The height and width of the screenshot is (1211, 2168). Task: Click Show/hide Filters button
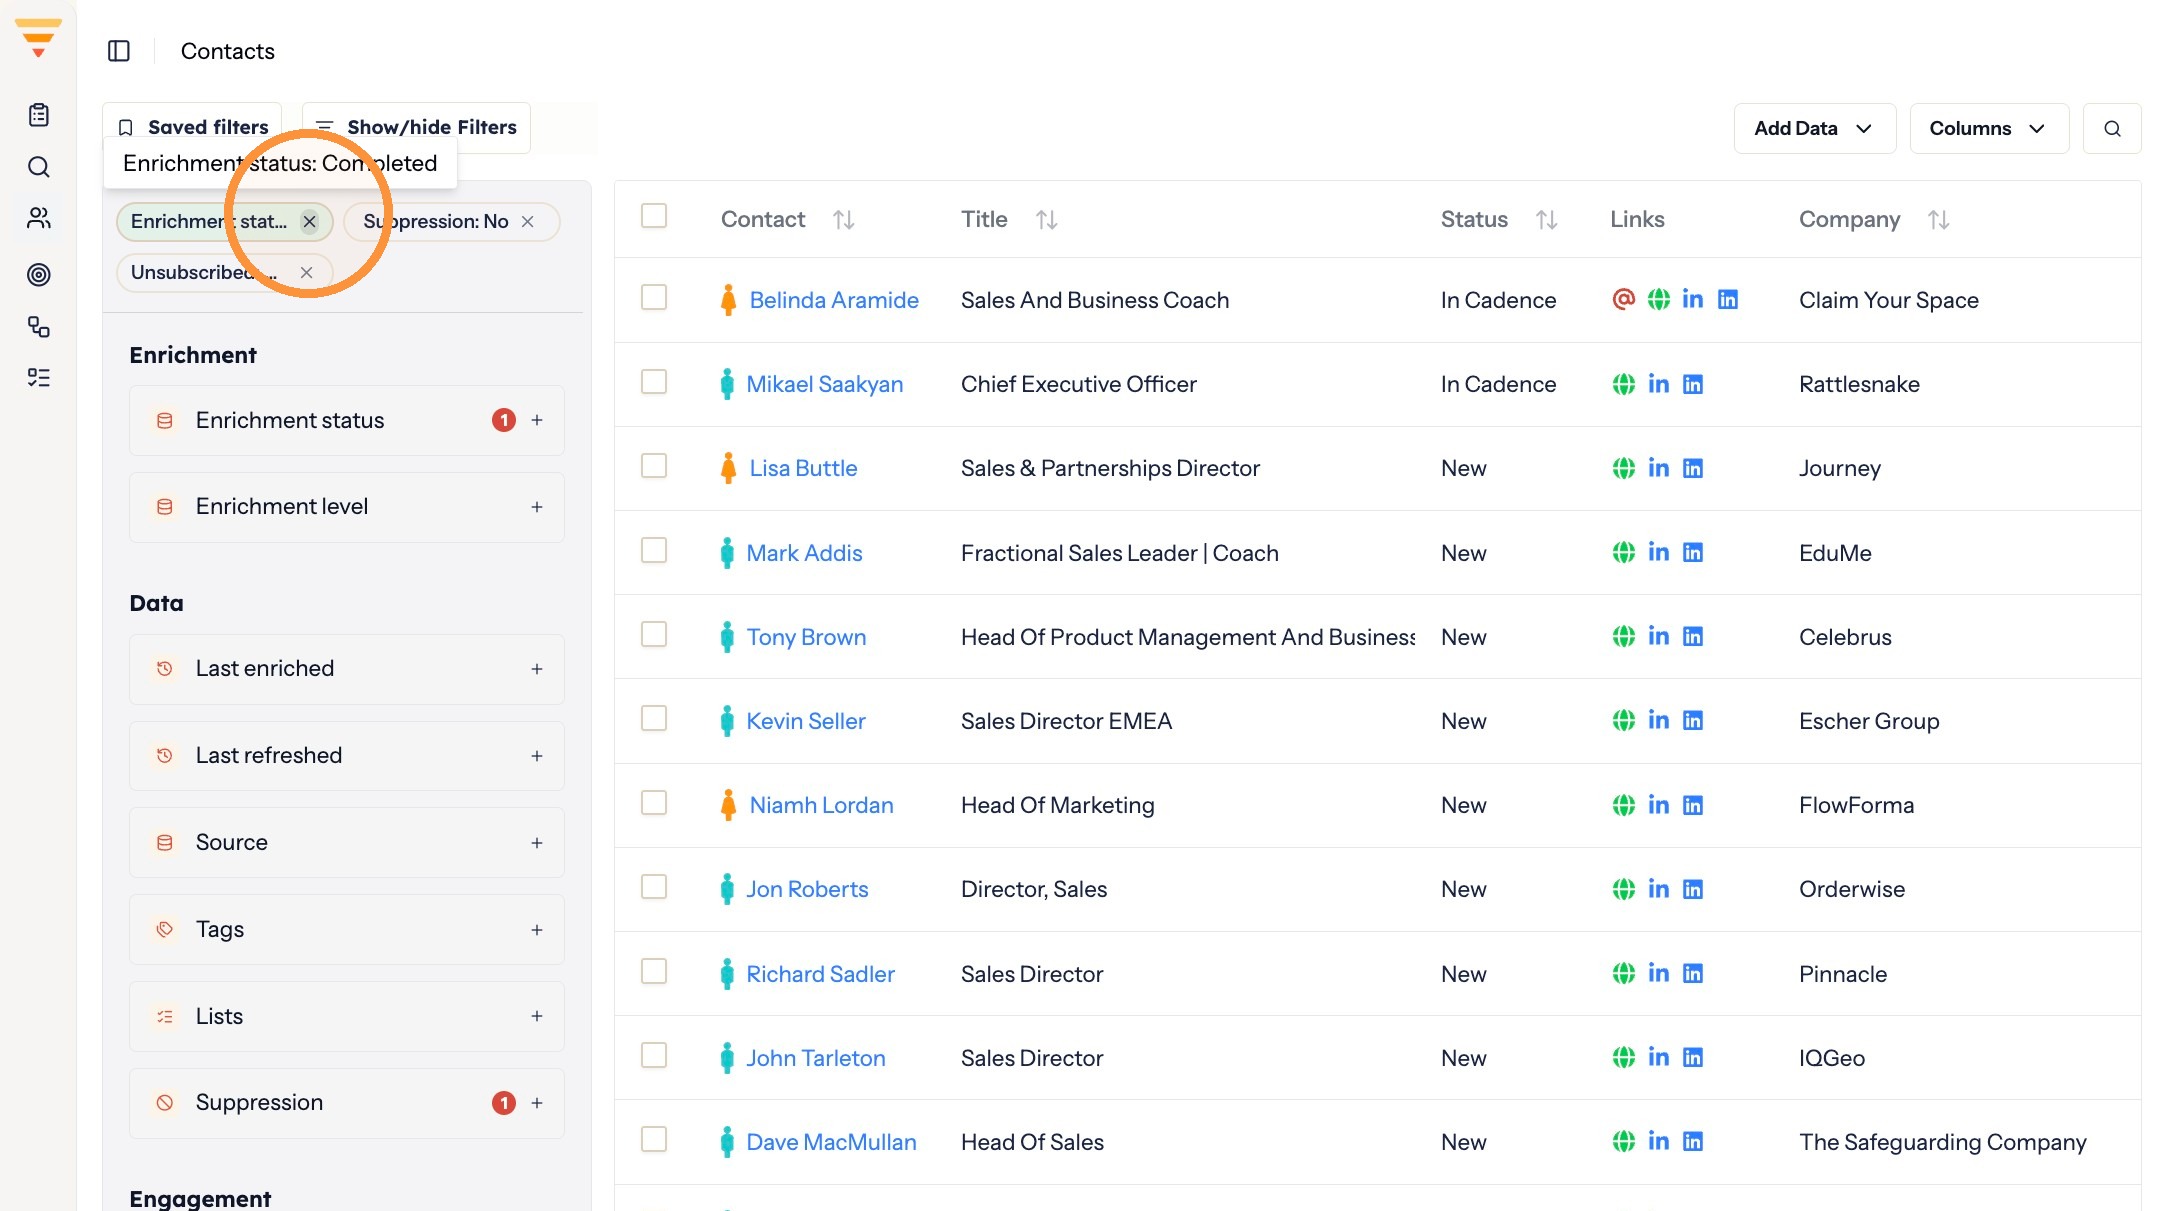coord(416,127)
